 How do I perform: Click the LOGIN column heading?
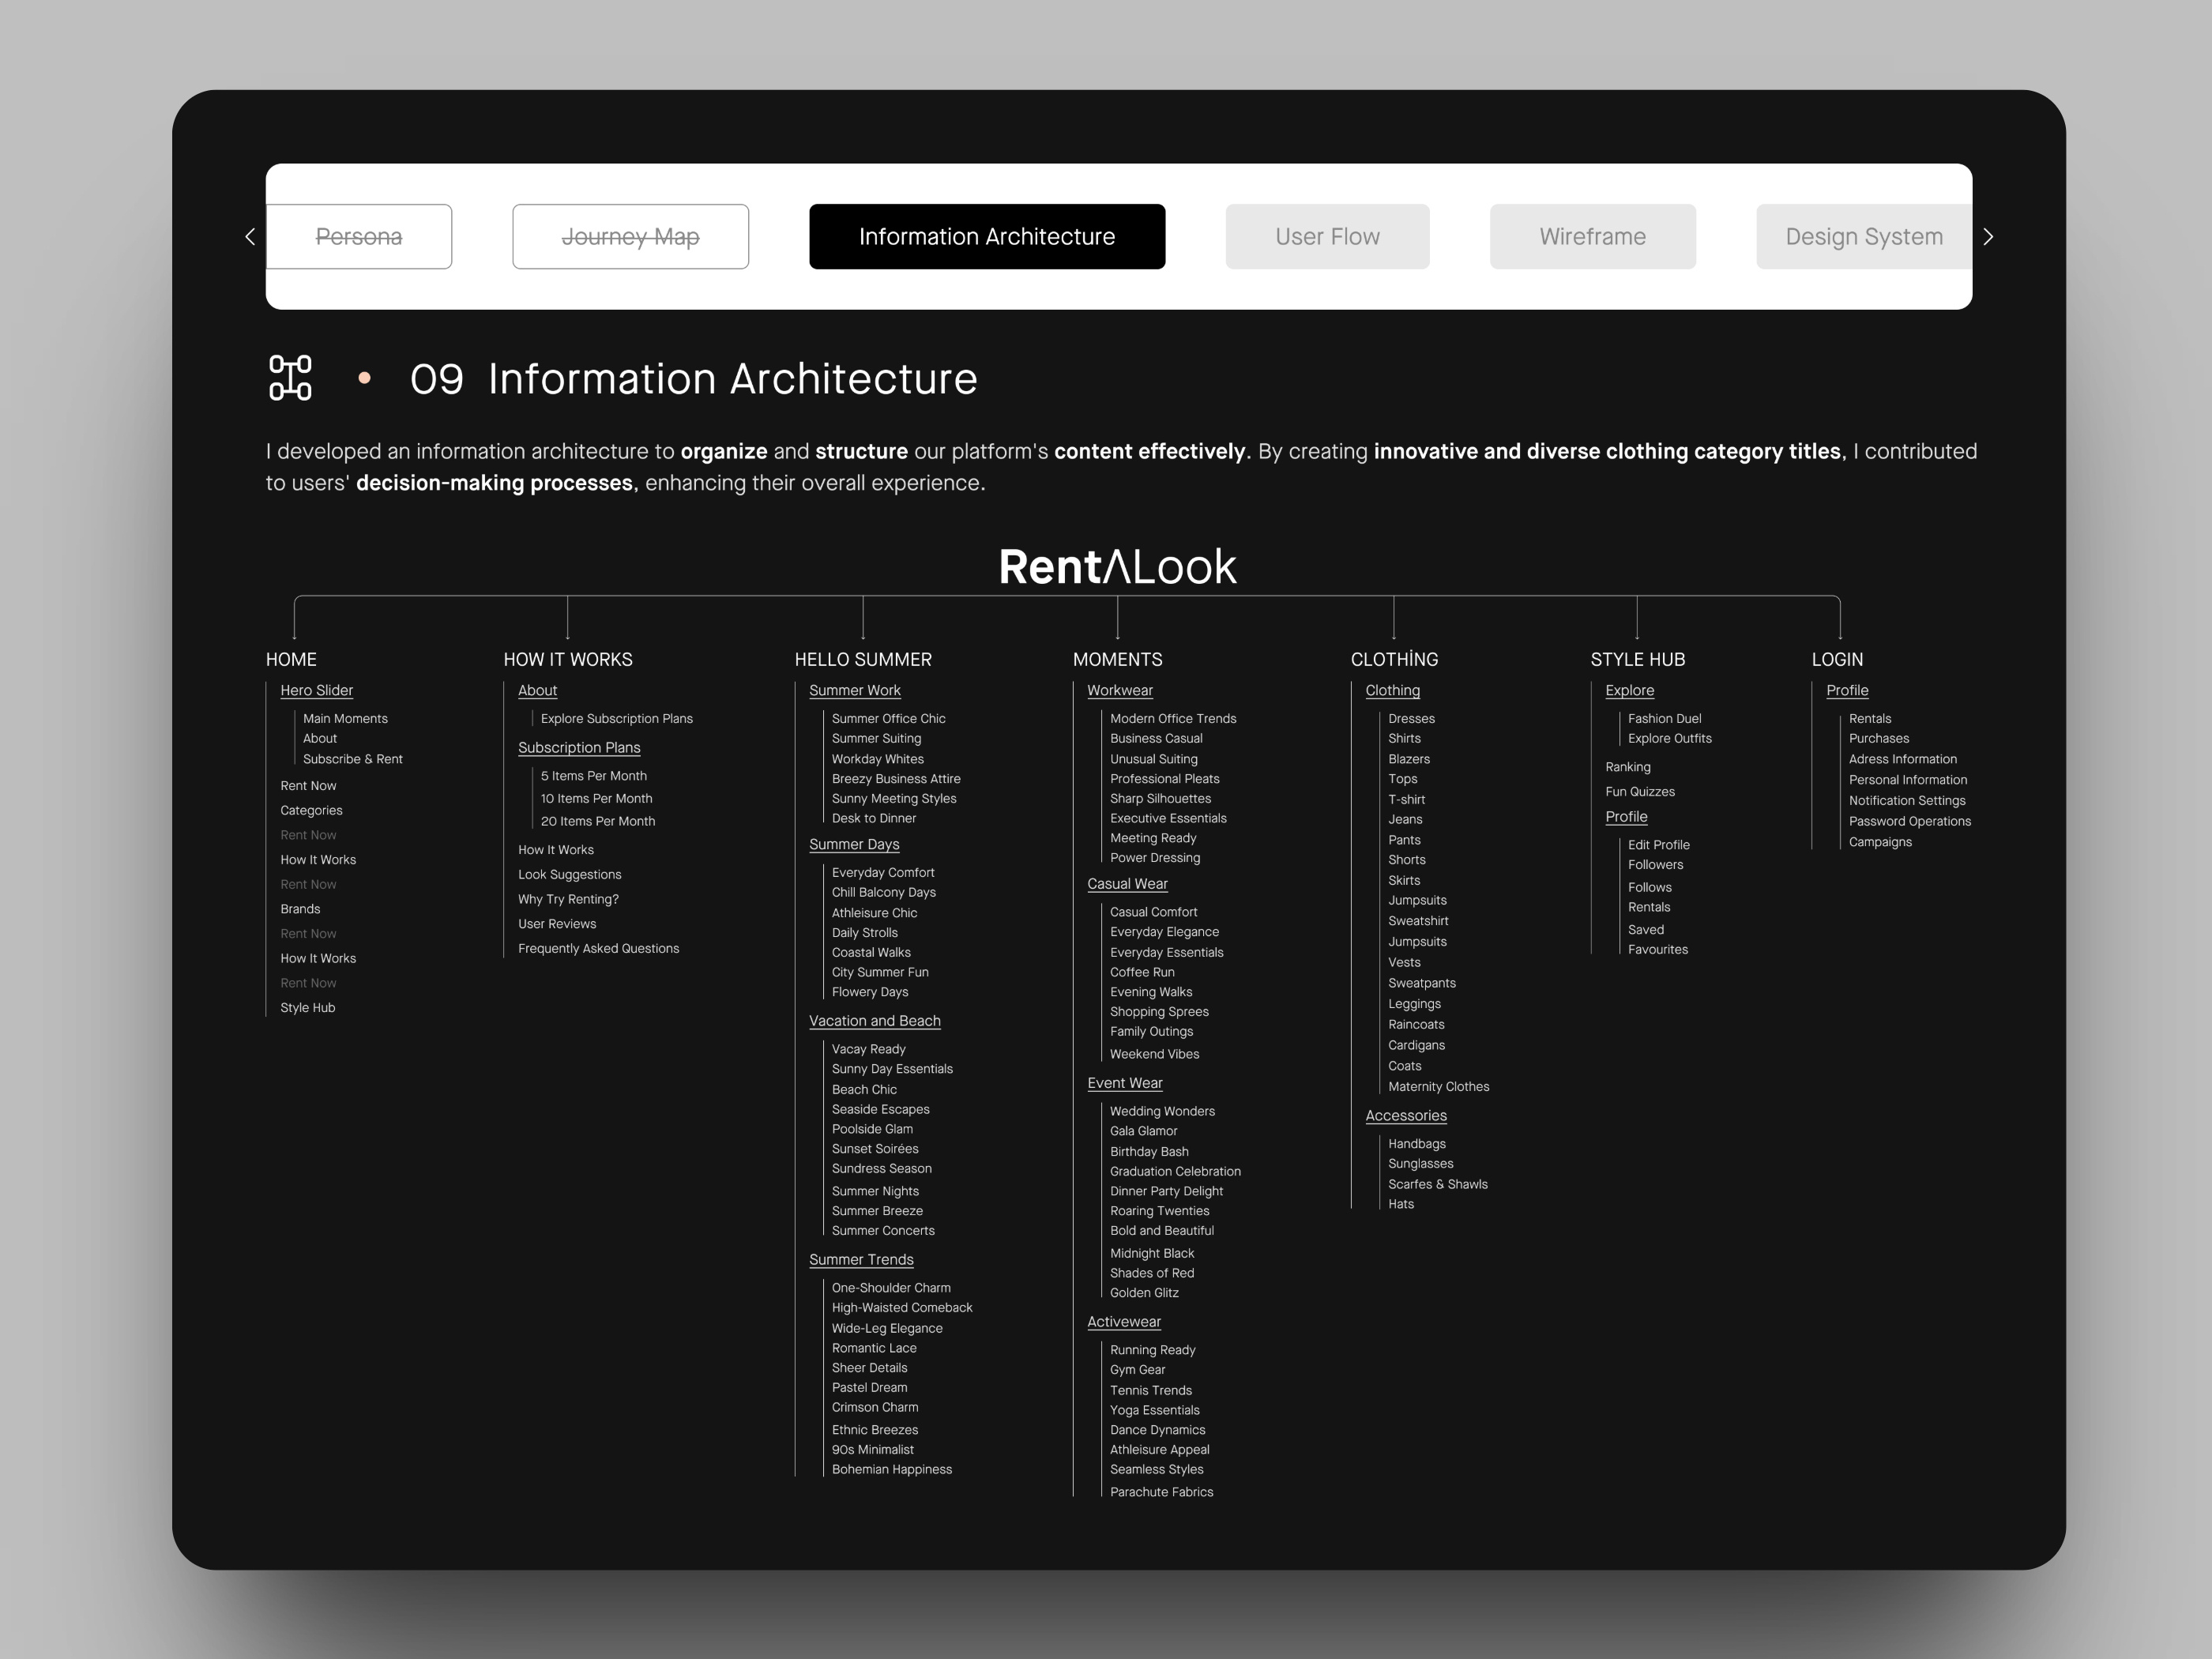click(x=1837, y=660)
